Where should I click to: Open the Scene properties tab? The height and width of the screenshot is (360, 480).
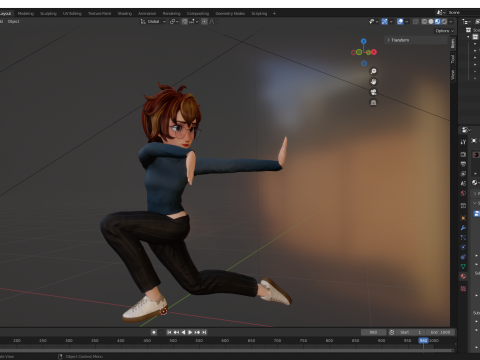pyautogui.click(x=463, y=183)
